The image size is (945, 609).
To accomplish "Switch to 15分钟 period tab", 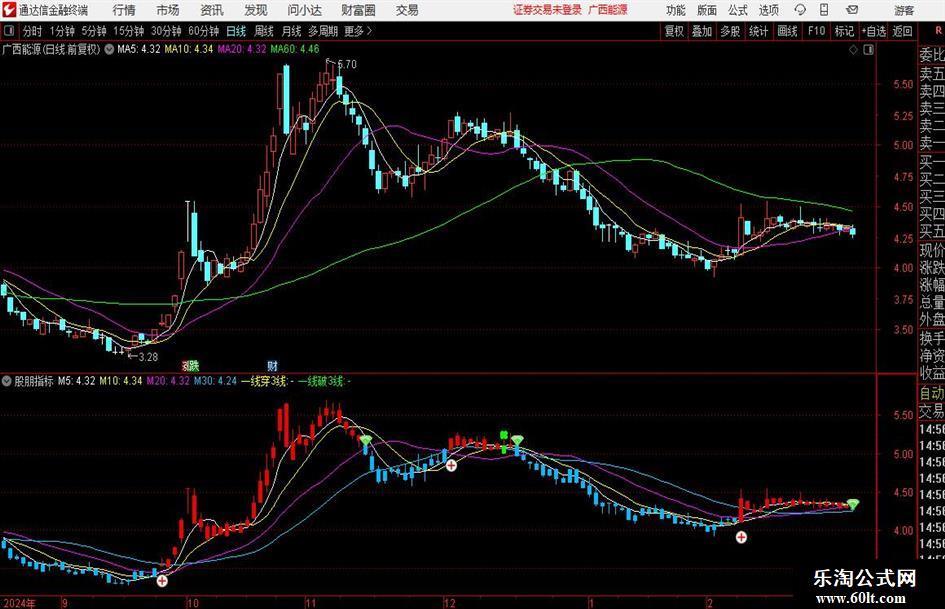I will click(129, 31).
